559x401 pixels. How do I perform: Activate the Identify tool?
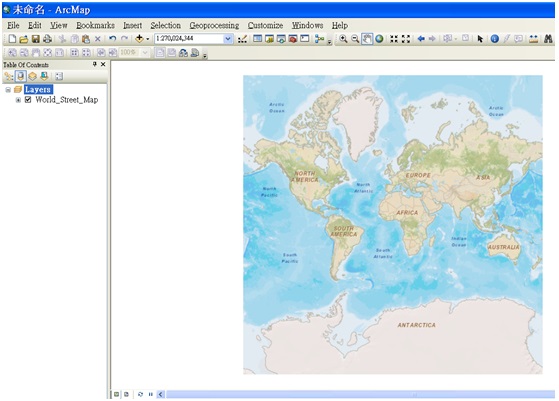pyautogui.click(x=494, y=39)
